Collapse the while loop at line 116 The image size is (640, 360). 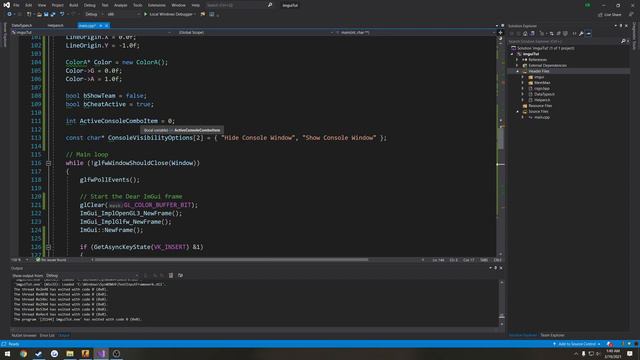coord(49,163)
